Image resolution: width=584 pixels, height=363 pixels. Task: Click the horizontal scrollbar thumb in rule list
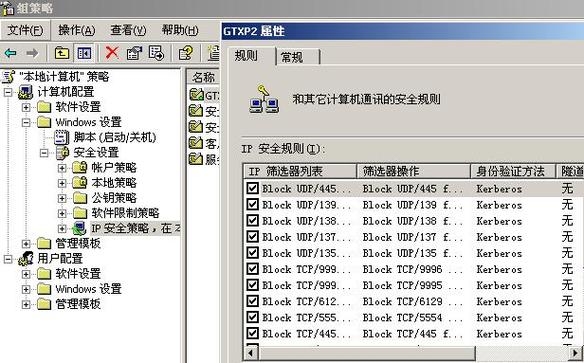(x=367, y=353)
